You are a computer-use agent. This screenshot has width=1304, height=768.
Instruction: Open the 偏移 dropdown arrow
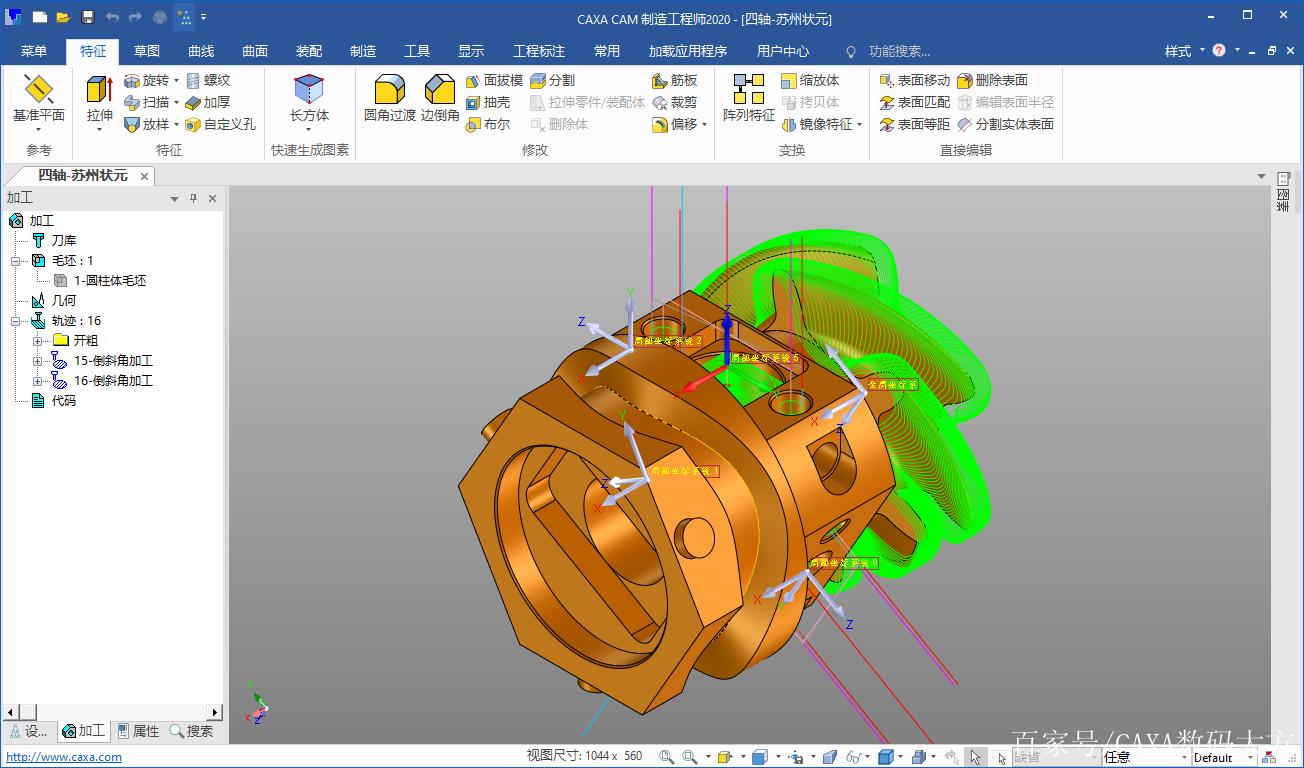[704, 124]
